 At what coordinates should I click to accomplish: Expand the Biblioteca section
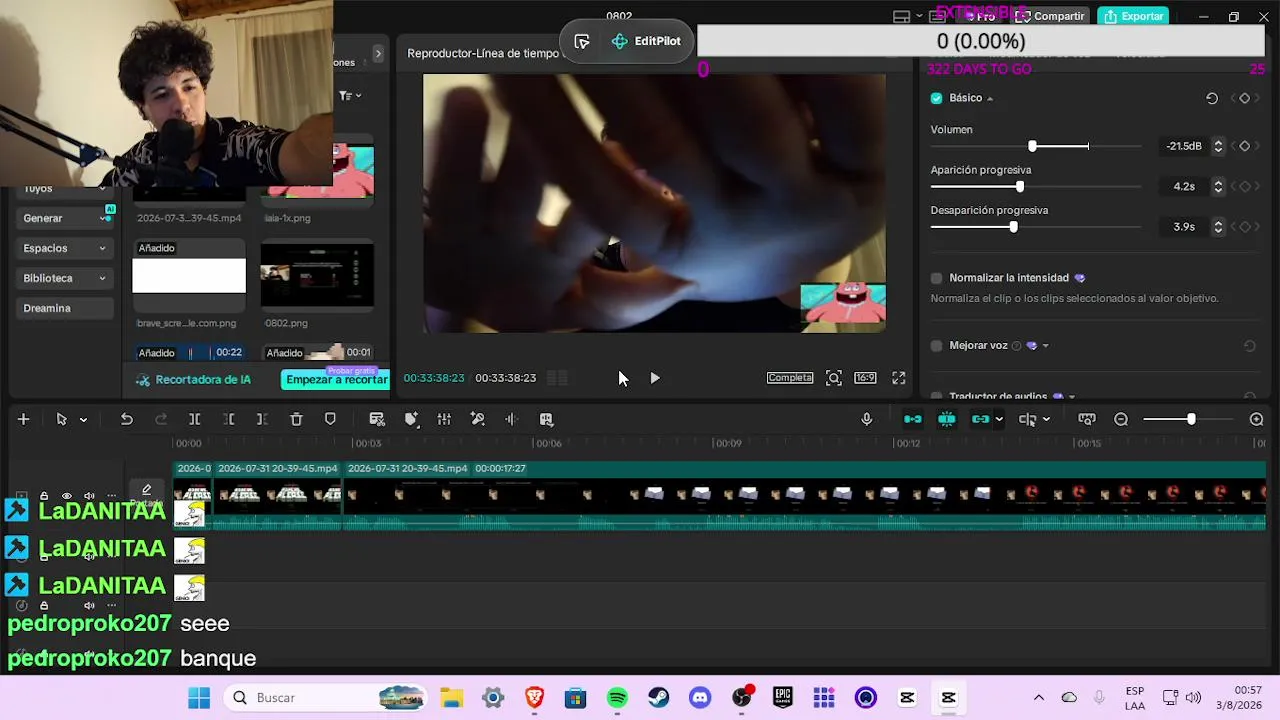(102, 278)
